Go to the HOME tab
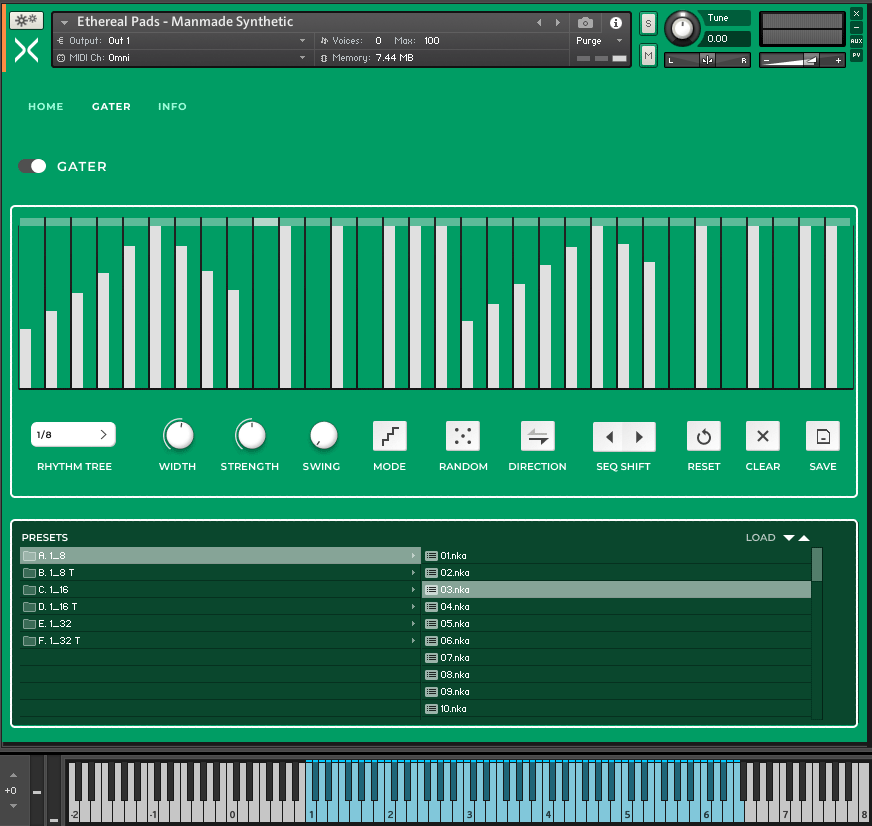This screenshot has height=826, width=872. click(46, 106)
